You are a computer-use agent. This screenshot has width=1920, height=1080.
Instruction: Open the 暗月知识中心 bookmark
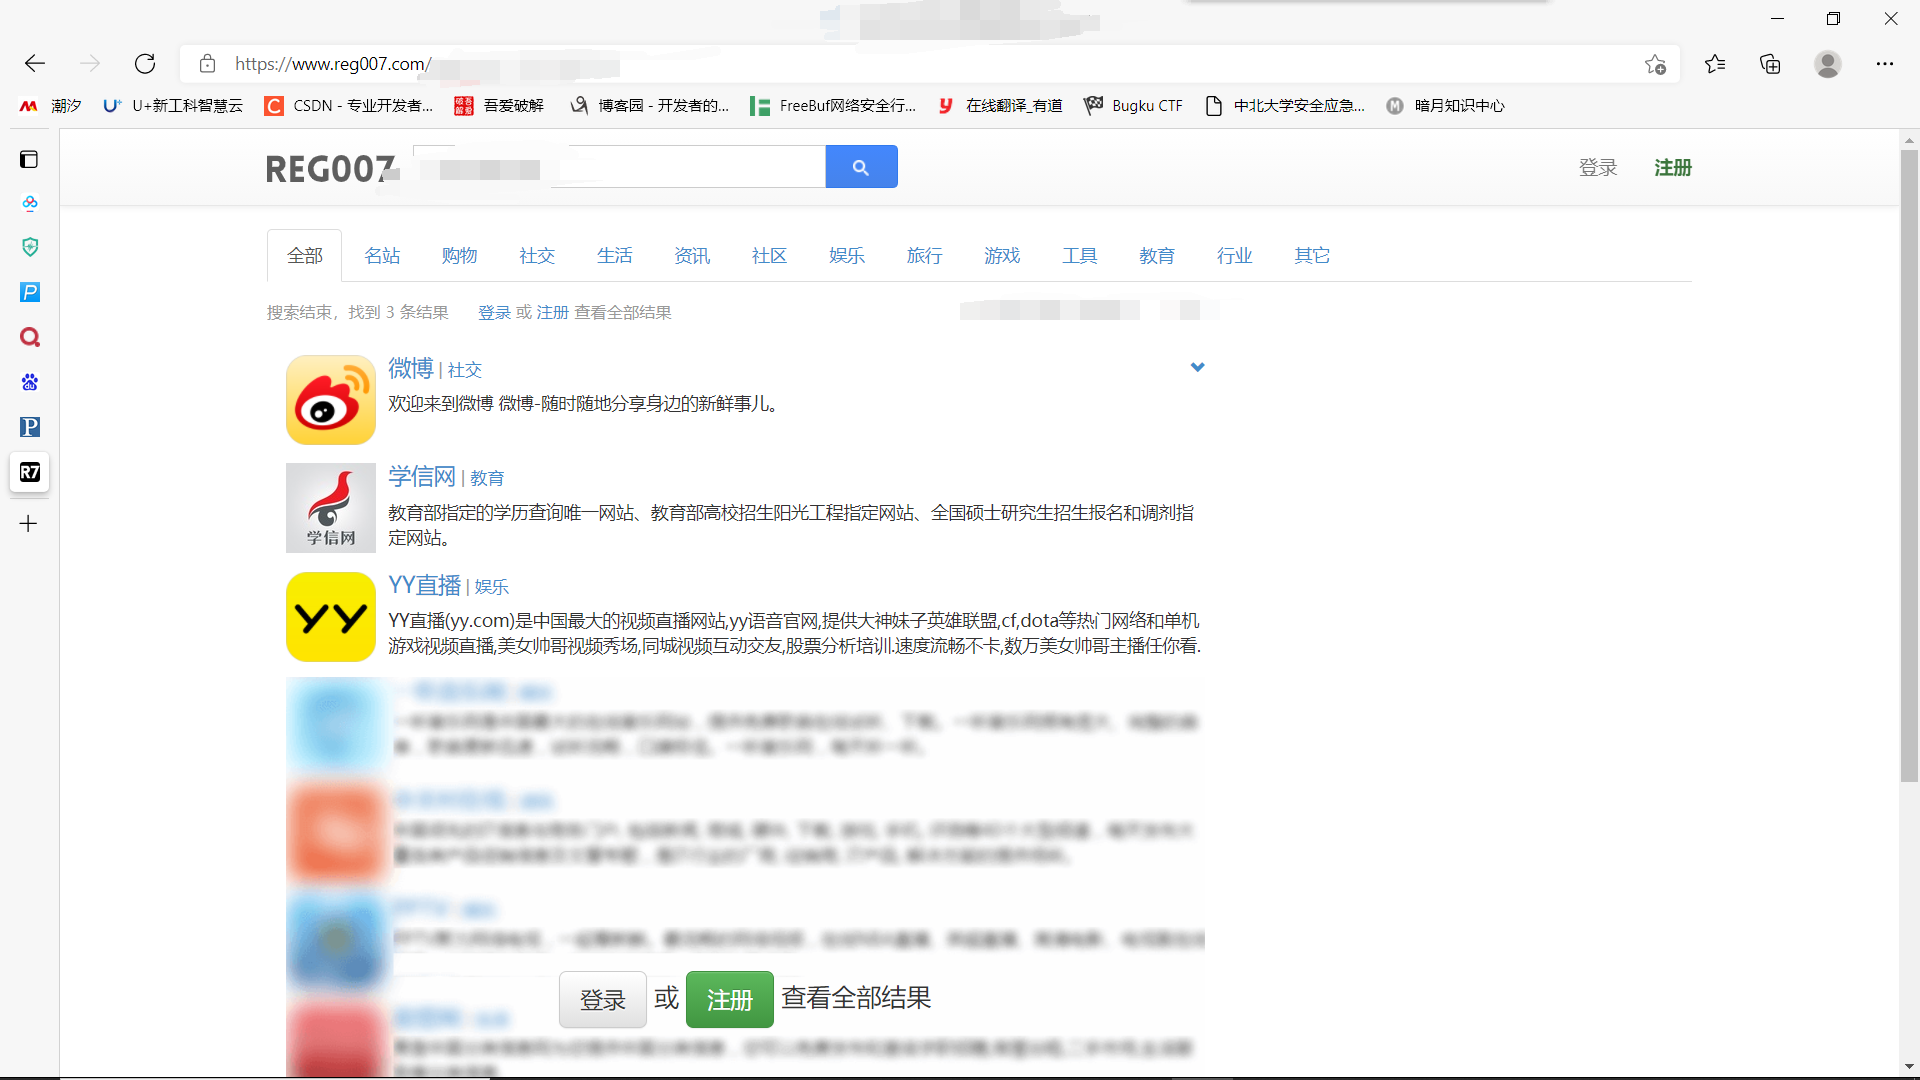coord(1445,106)
